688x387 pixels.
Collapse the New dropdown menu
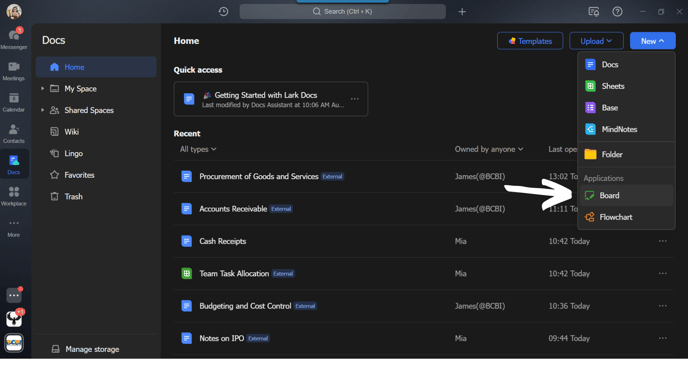point(652,41)
